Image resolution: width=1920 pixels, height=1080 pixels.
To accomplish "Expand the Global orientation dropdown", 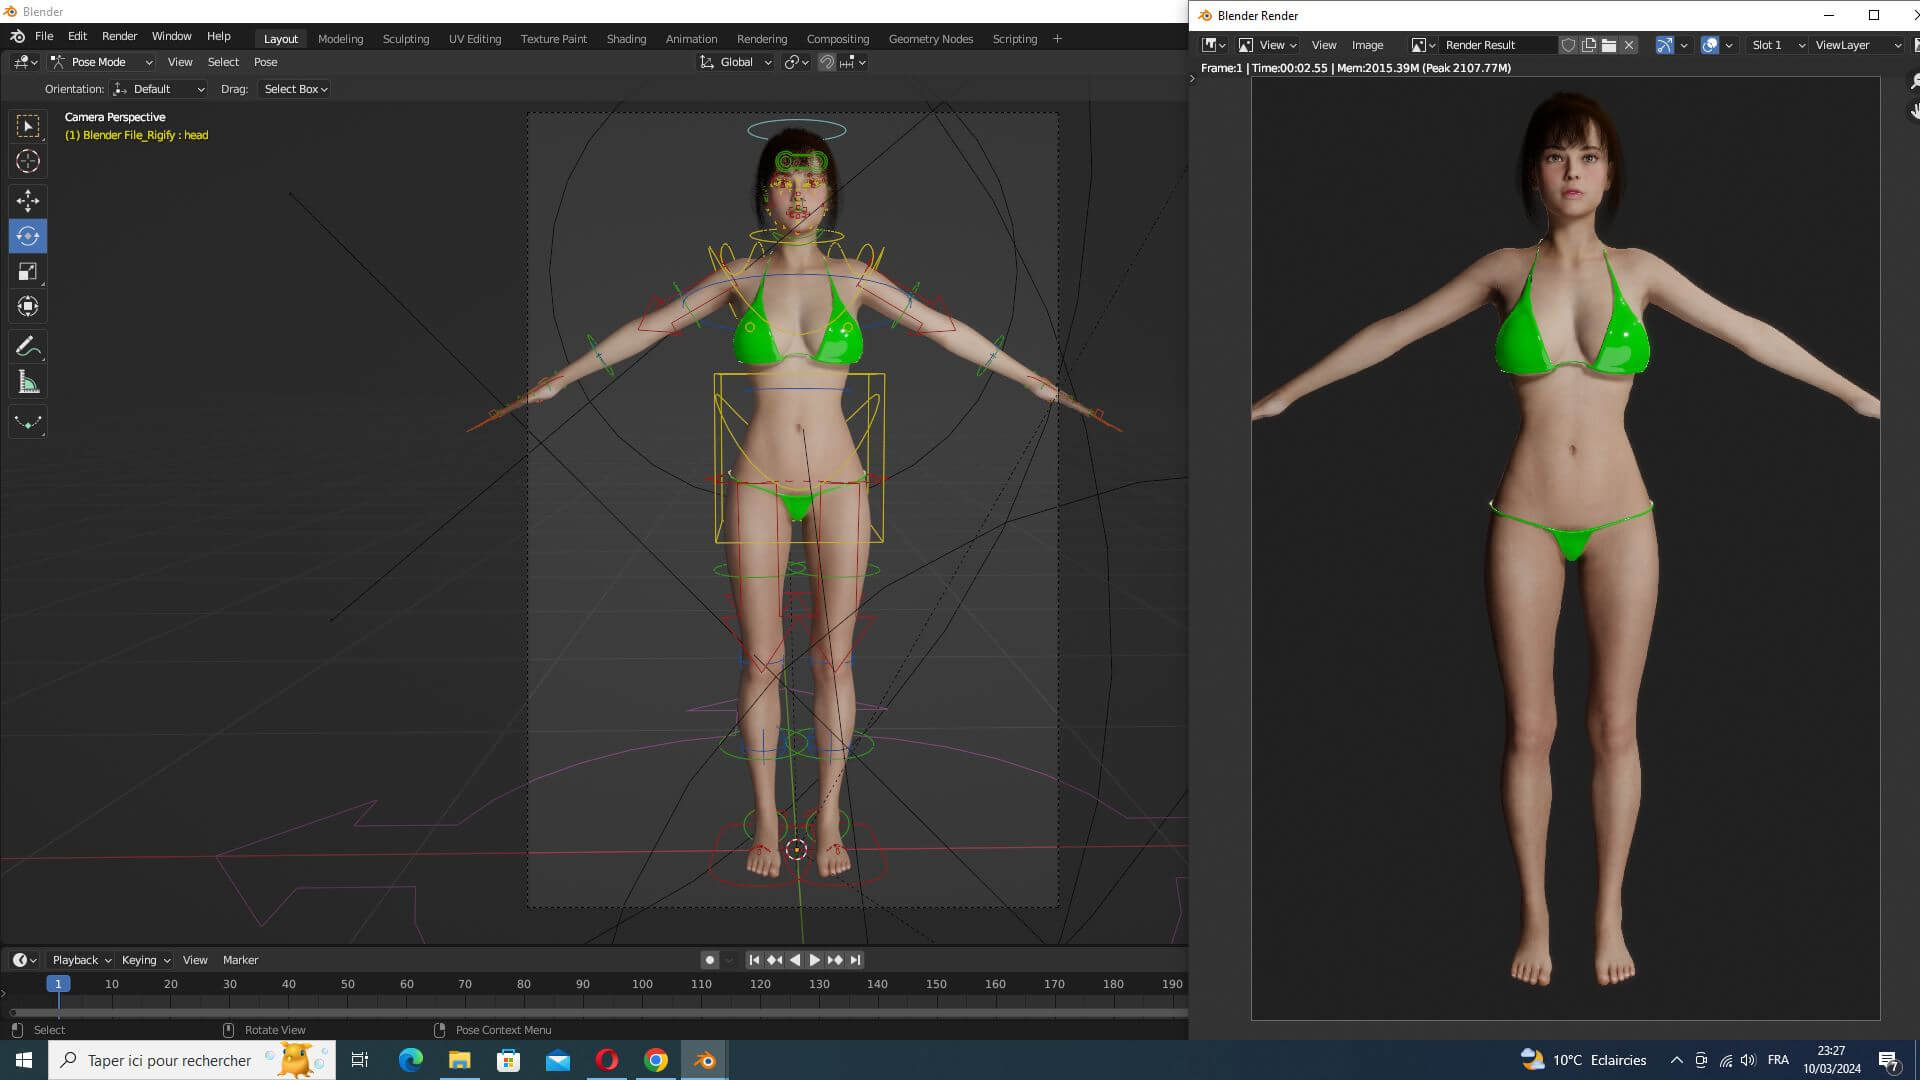I will (x=736, y=62).
